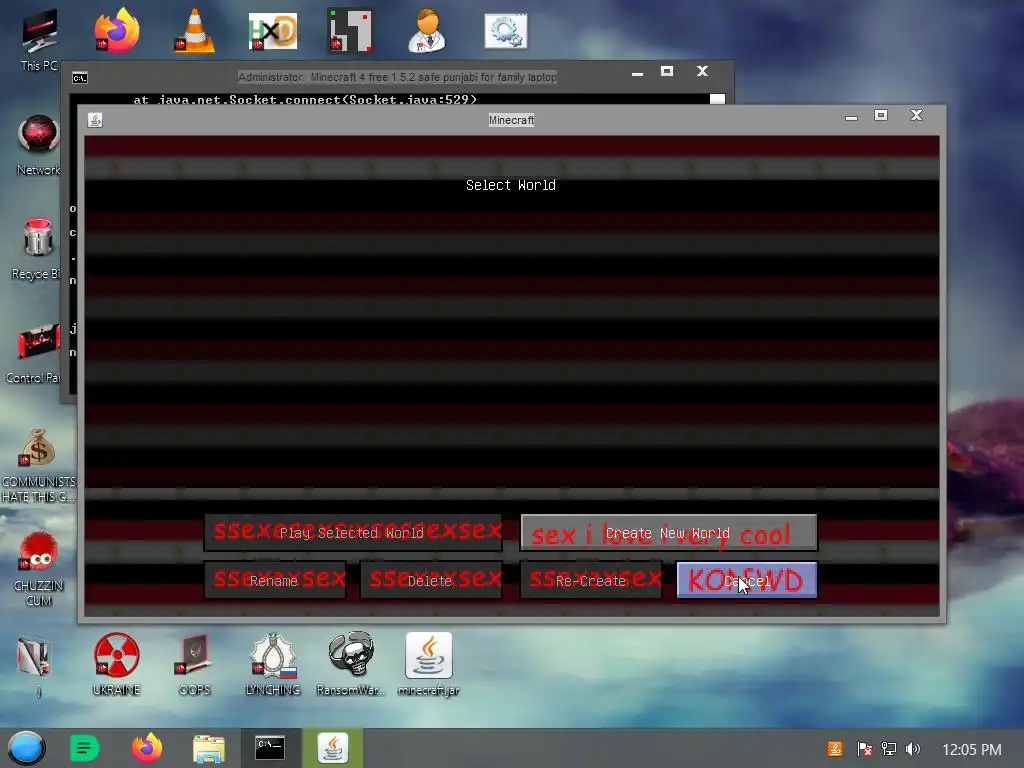The image size is (1024, 768).
Task: Open the HxD hex editor shortcut
Action: pos(273,31)
